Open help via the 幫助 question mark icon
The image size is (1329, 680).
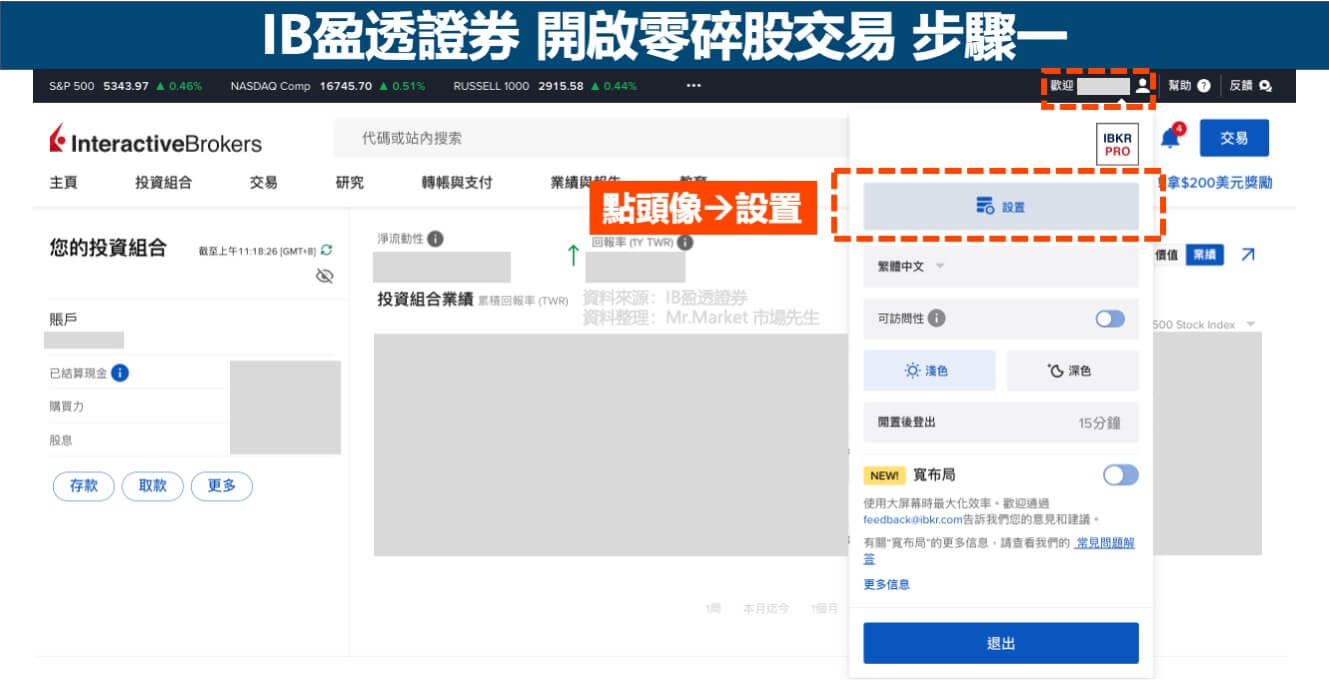tap(1204, 86)
